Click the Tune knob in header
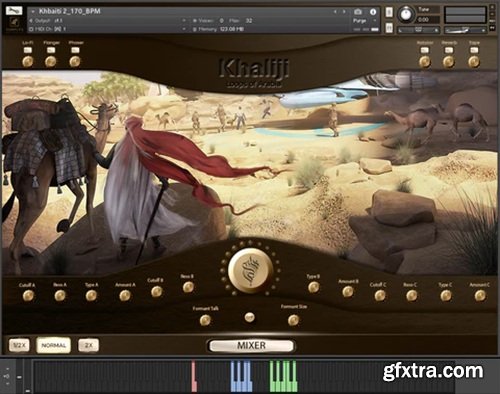The width and height of the screenshot is (500, 394). click(406, 15)
